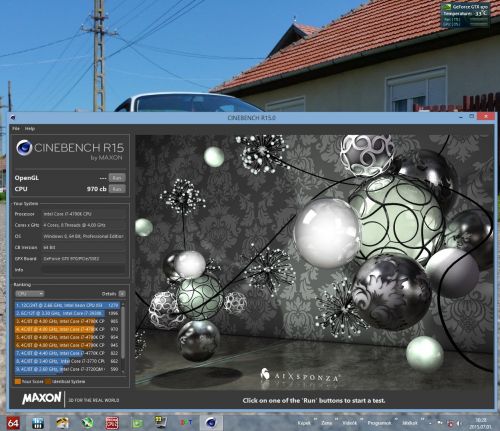Select ranking row 5 scoring 954
Screen dimensions: 500x431
[67, 337]
